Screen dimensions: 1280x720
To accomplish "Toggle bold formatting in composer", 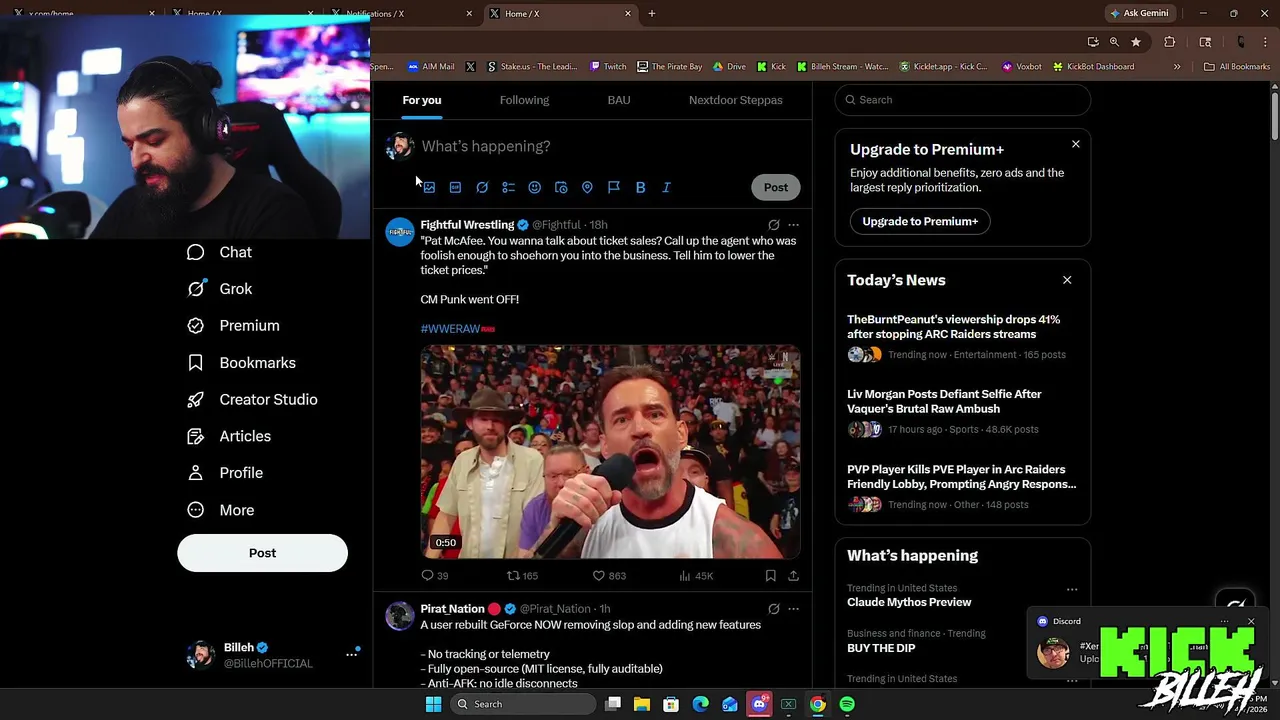I will click(x=640, y=187).
